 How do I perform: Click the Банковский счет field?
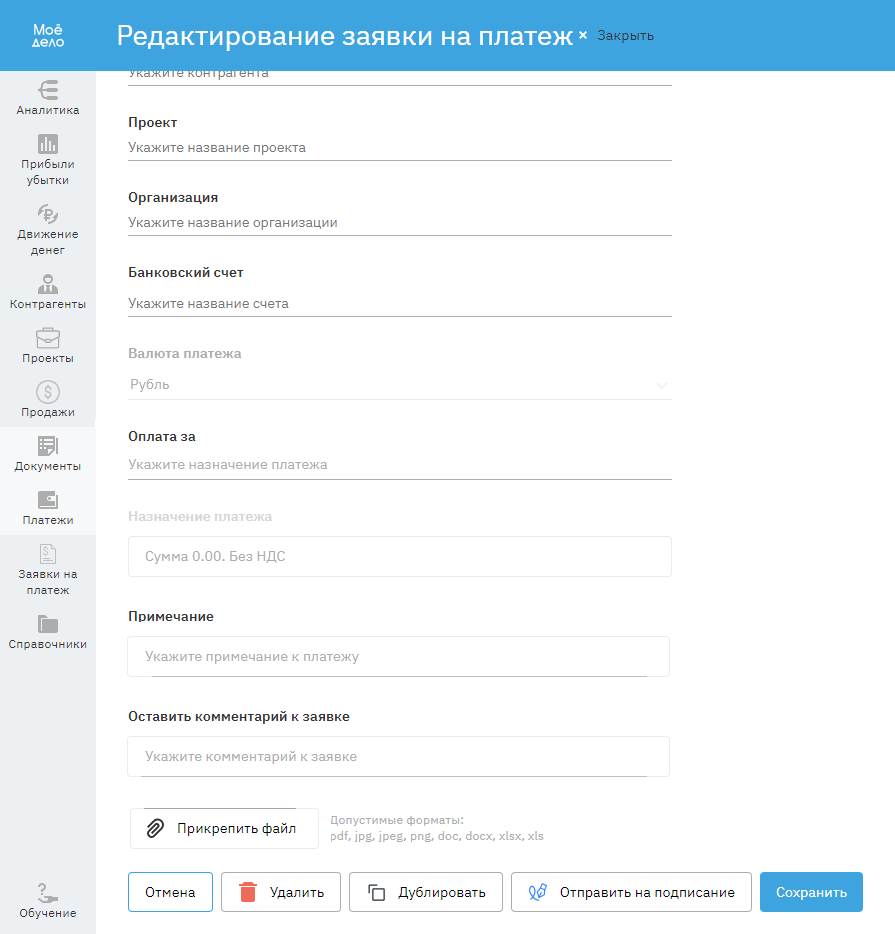[x=400, y=303]
